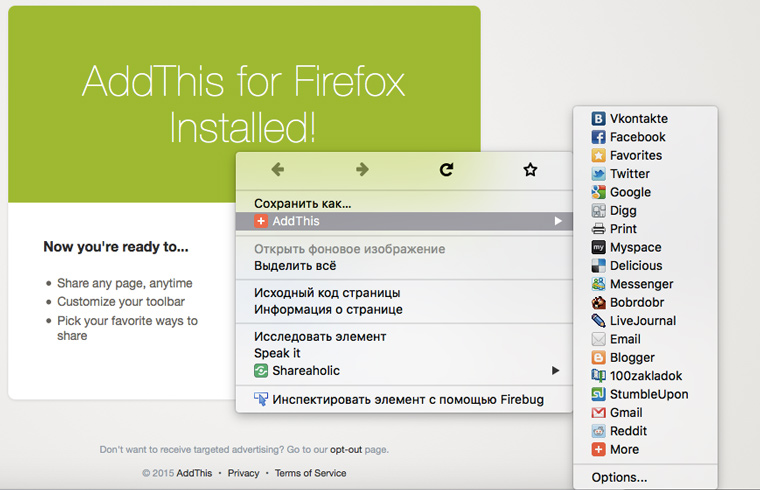The width and height of the screenshot is (760, 490).
Task: Share to Reddit
Action: tap(645, 431)
